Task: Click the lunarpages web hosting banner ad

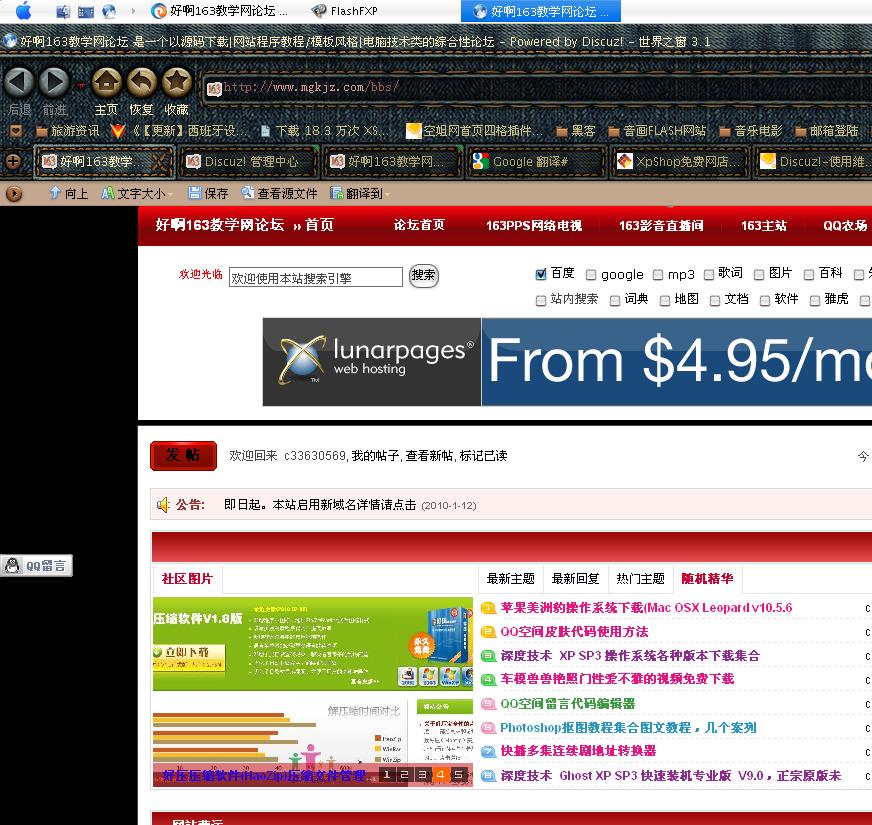Action: point(567,362)
